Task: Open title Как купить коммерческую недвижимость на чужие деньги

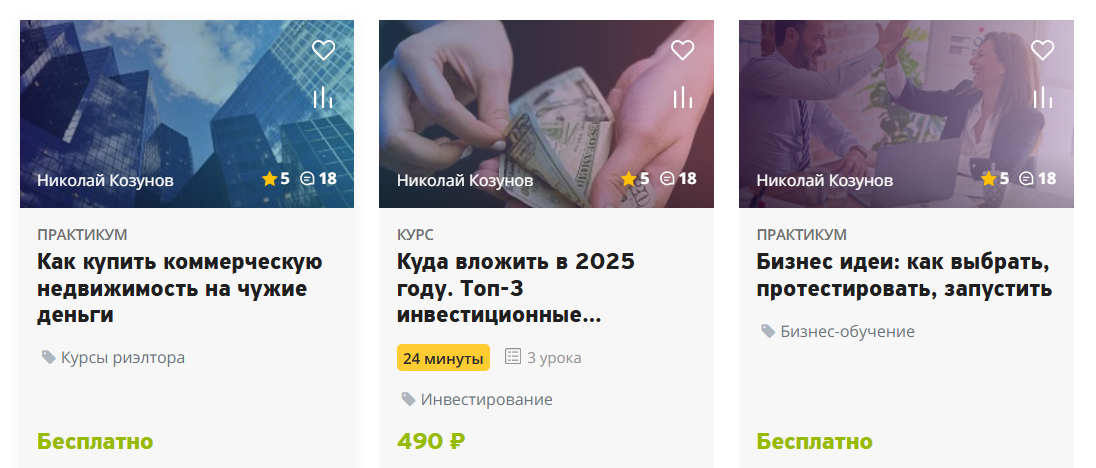Action: (180, 289)
